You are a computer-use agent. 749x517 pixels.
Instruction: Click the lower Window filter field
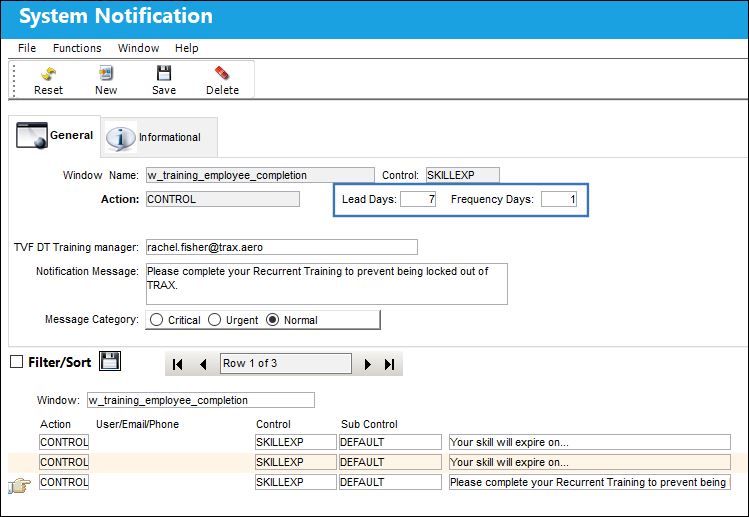(201, 400)
